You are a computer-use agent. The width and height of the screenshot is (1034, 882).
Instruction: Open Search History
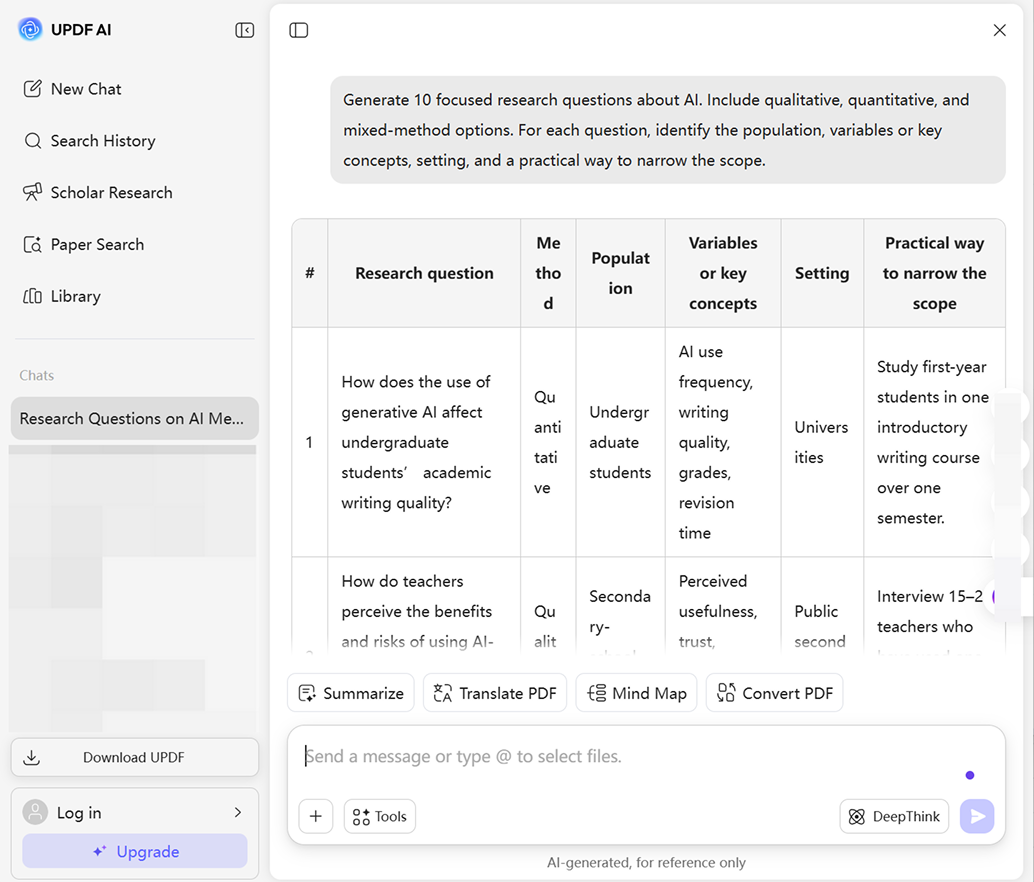[90, 141]
